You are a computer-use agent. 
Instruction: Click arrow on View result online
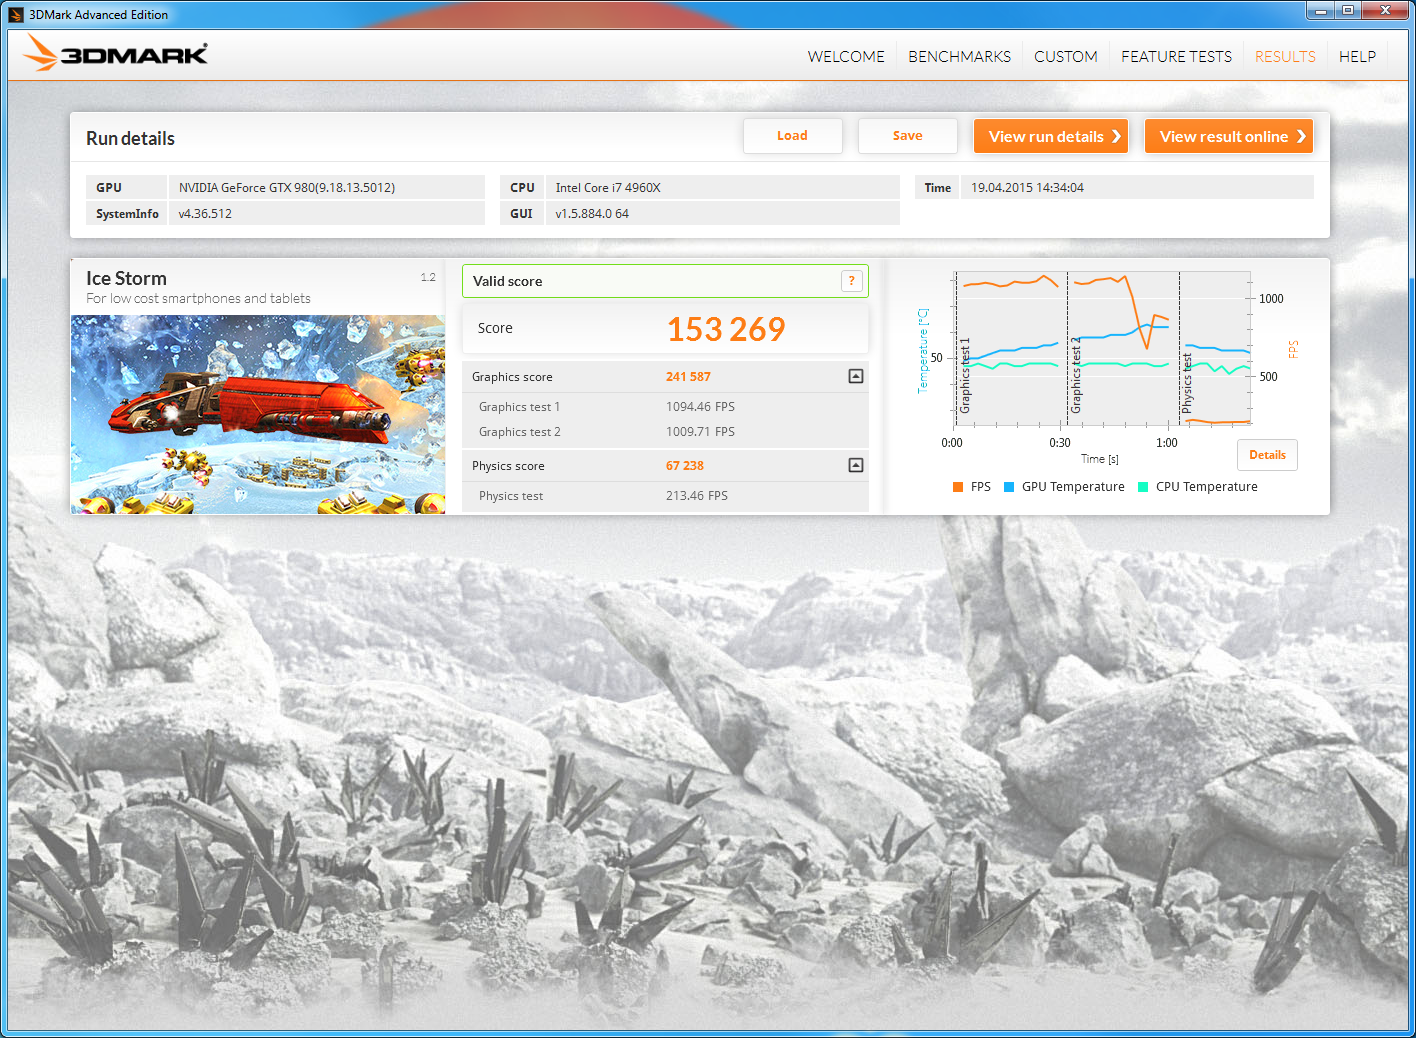tap(1300, 137)
